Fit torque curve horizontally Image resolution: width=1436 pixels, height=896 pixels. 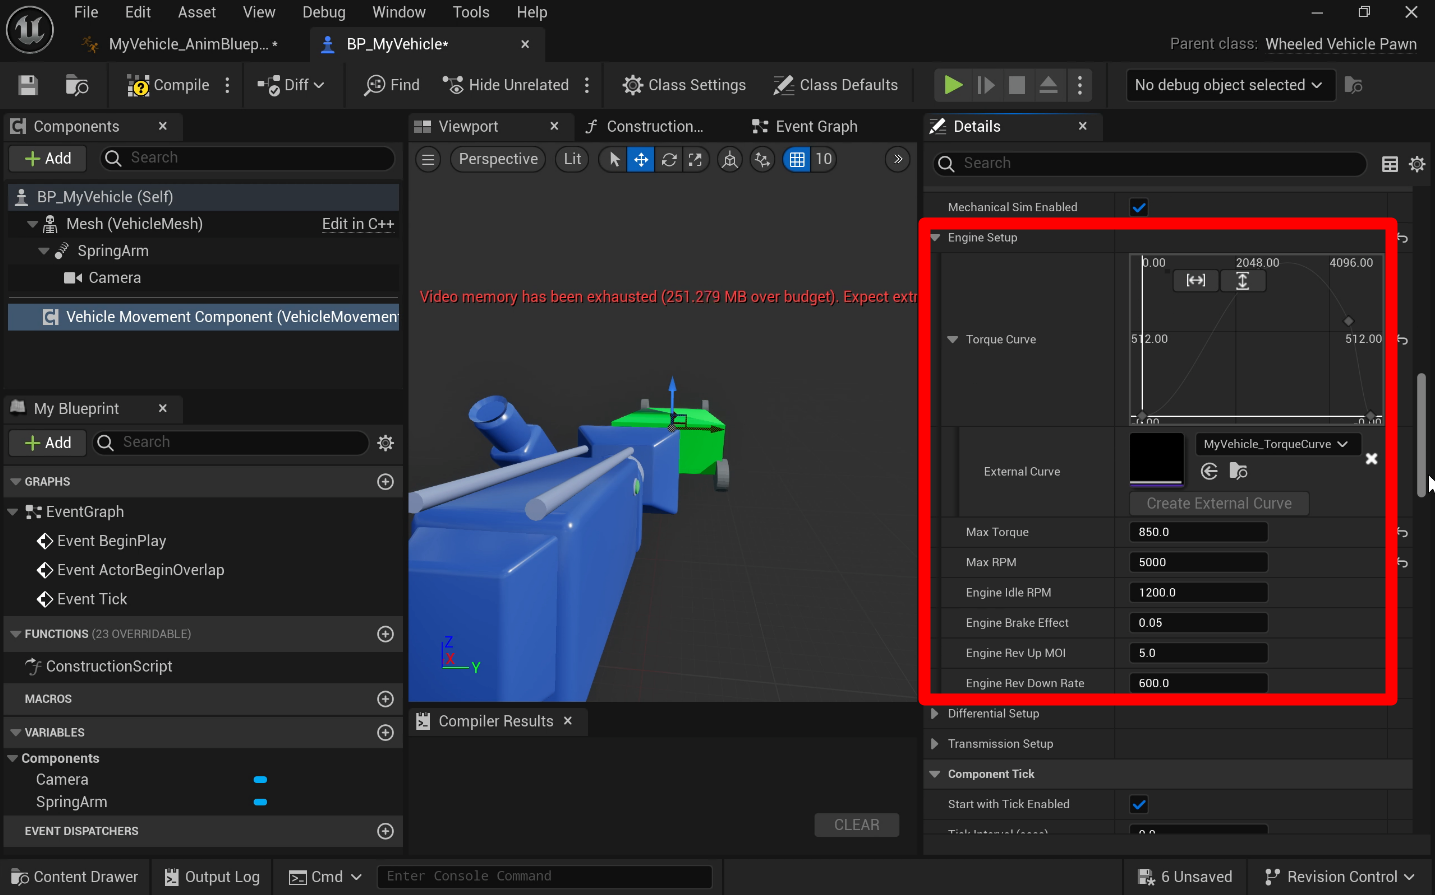pos(1196,281)
